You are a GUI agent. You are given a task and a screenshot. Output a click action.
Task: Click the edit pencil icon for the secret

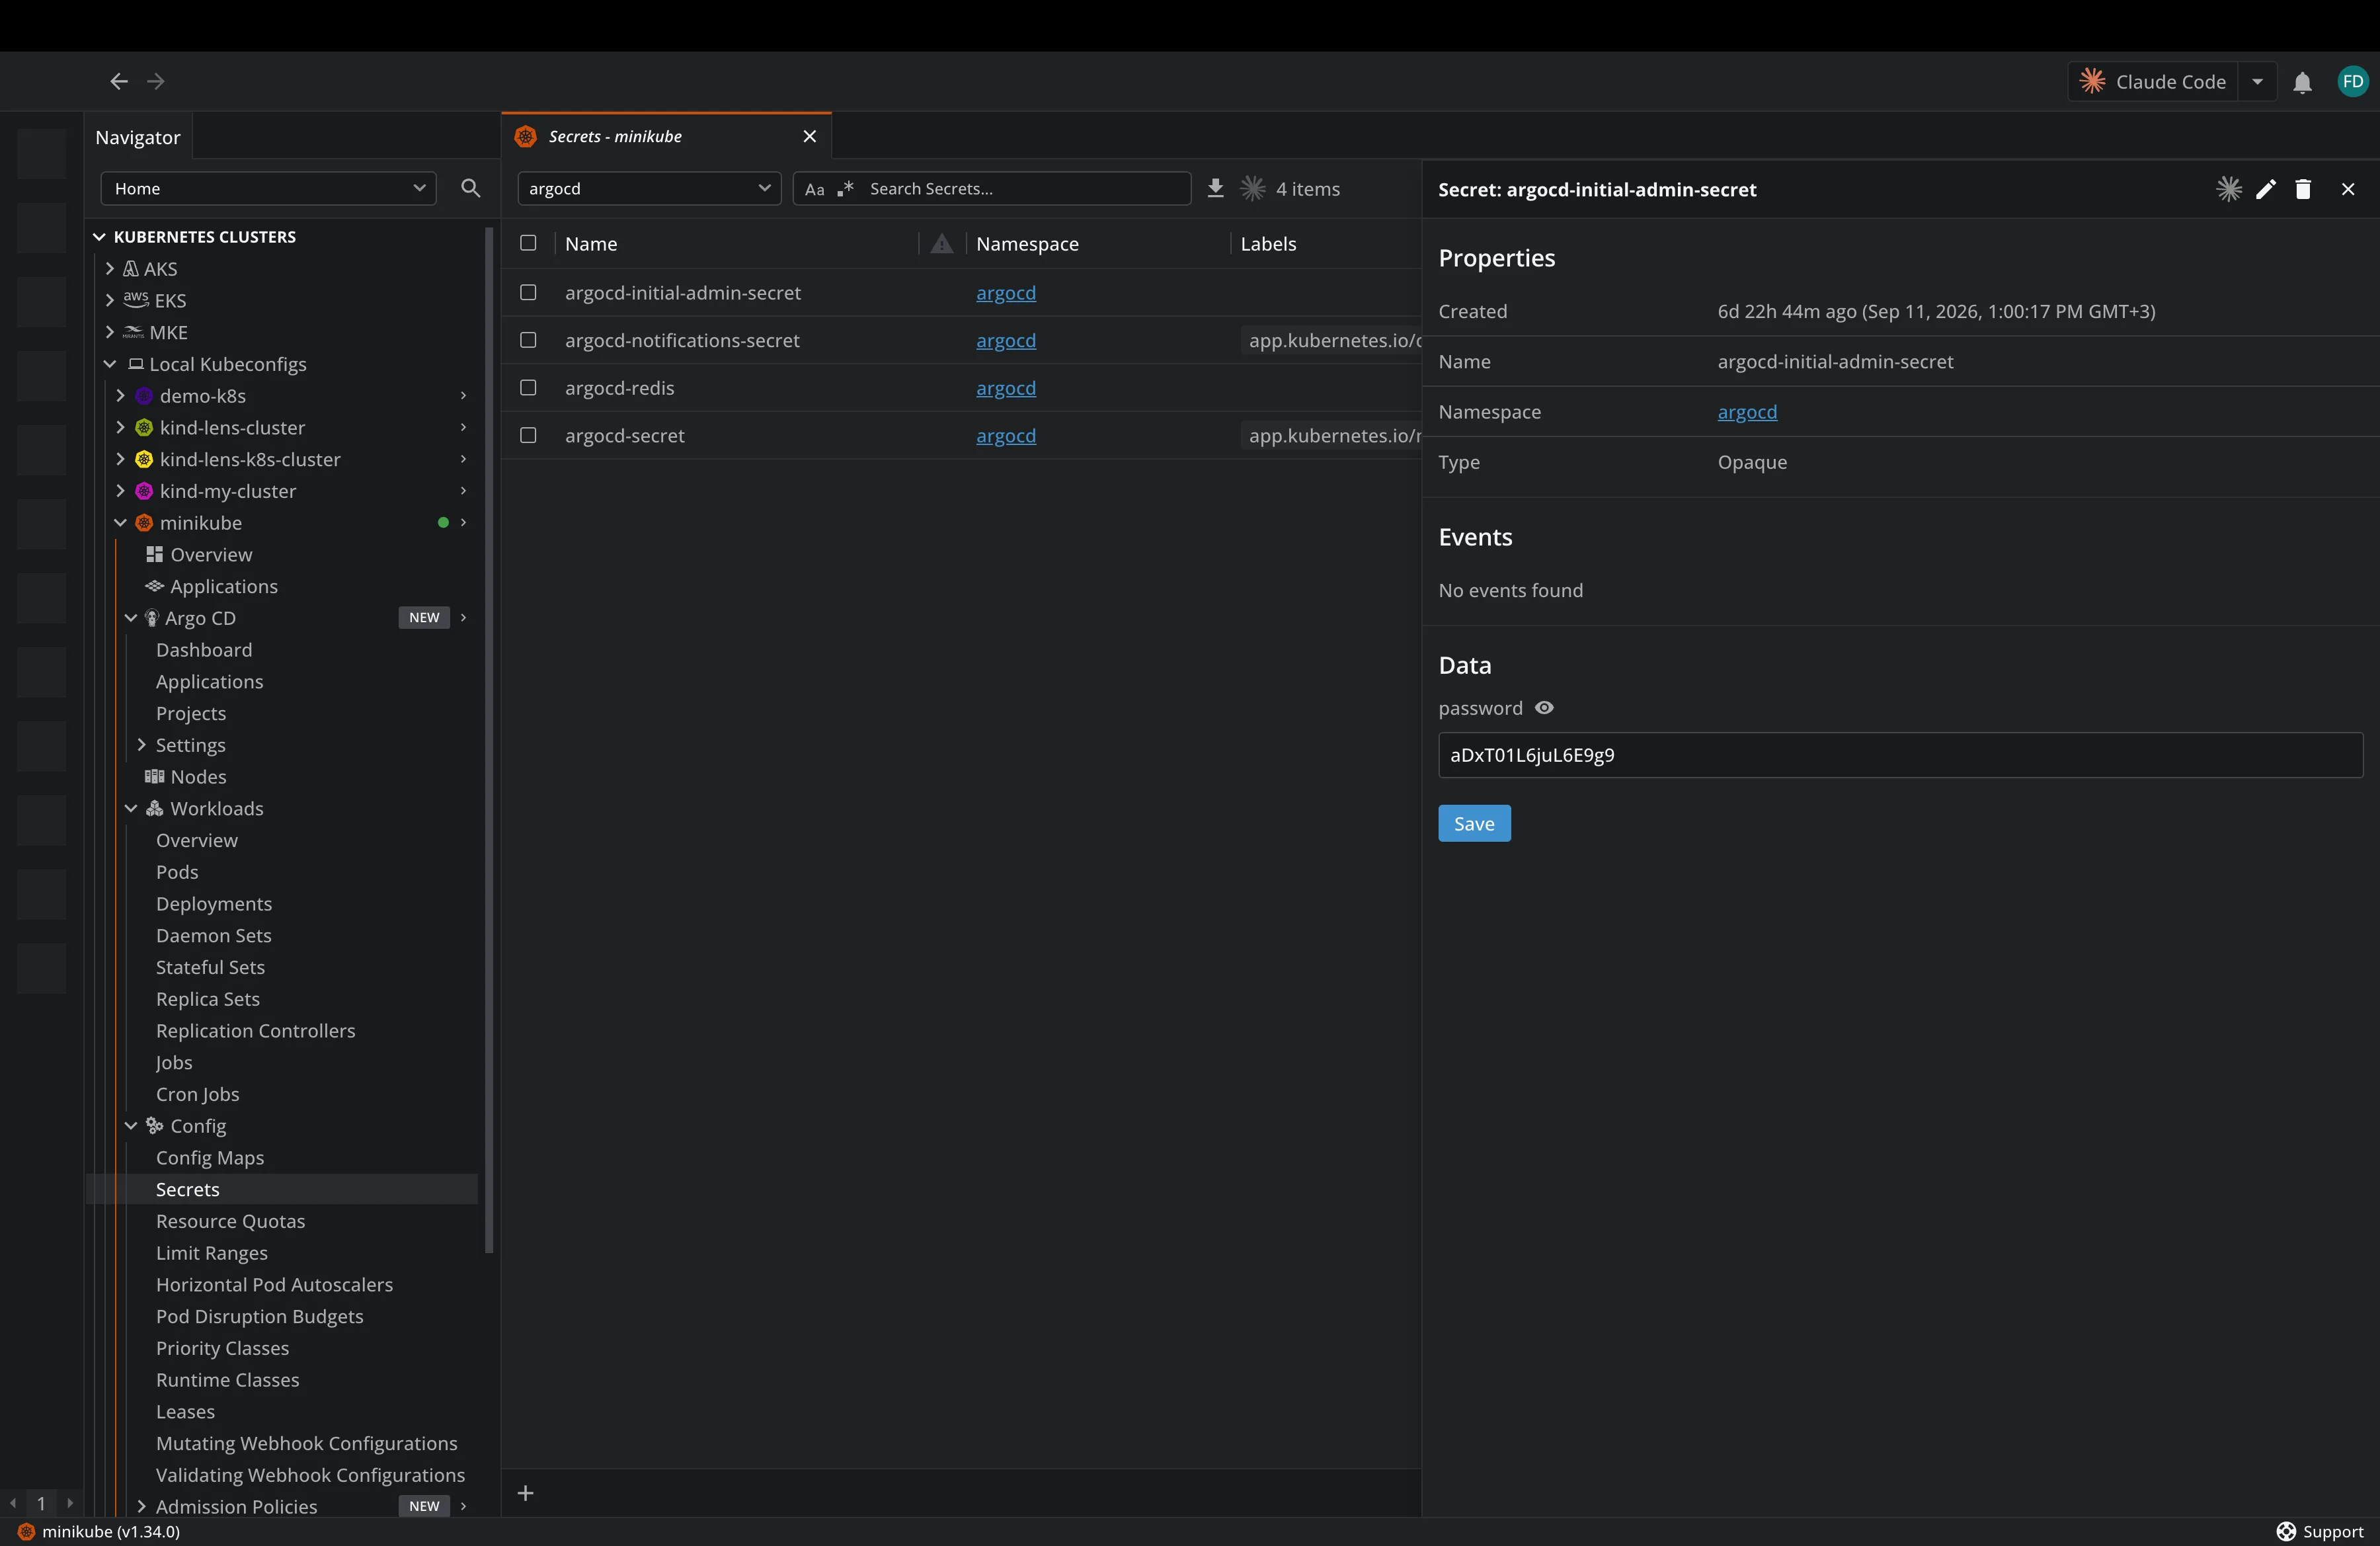pos(2266,189)
